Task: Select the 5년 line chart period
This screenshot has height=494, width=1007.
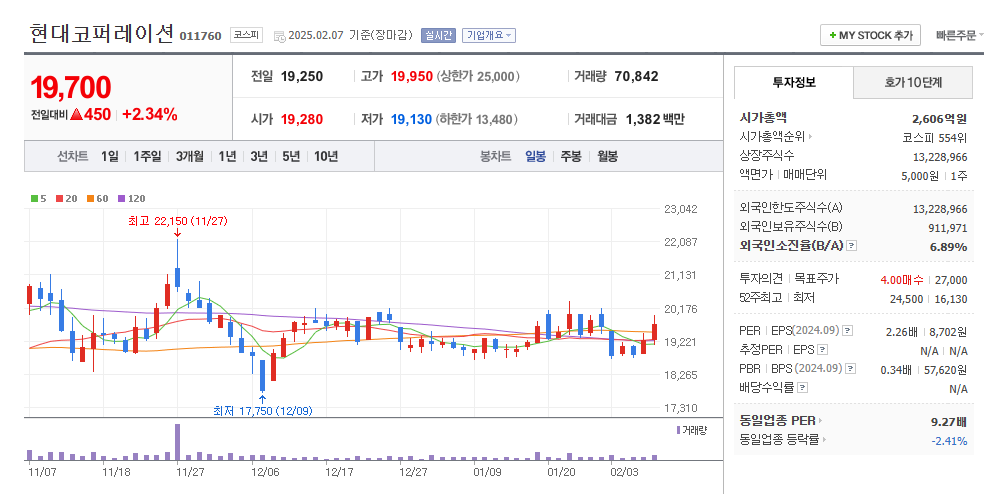Action: pyautogui.click(x=292, y=156)
